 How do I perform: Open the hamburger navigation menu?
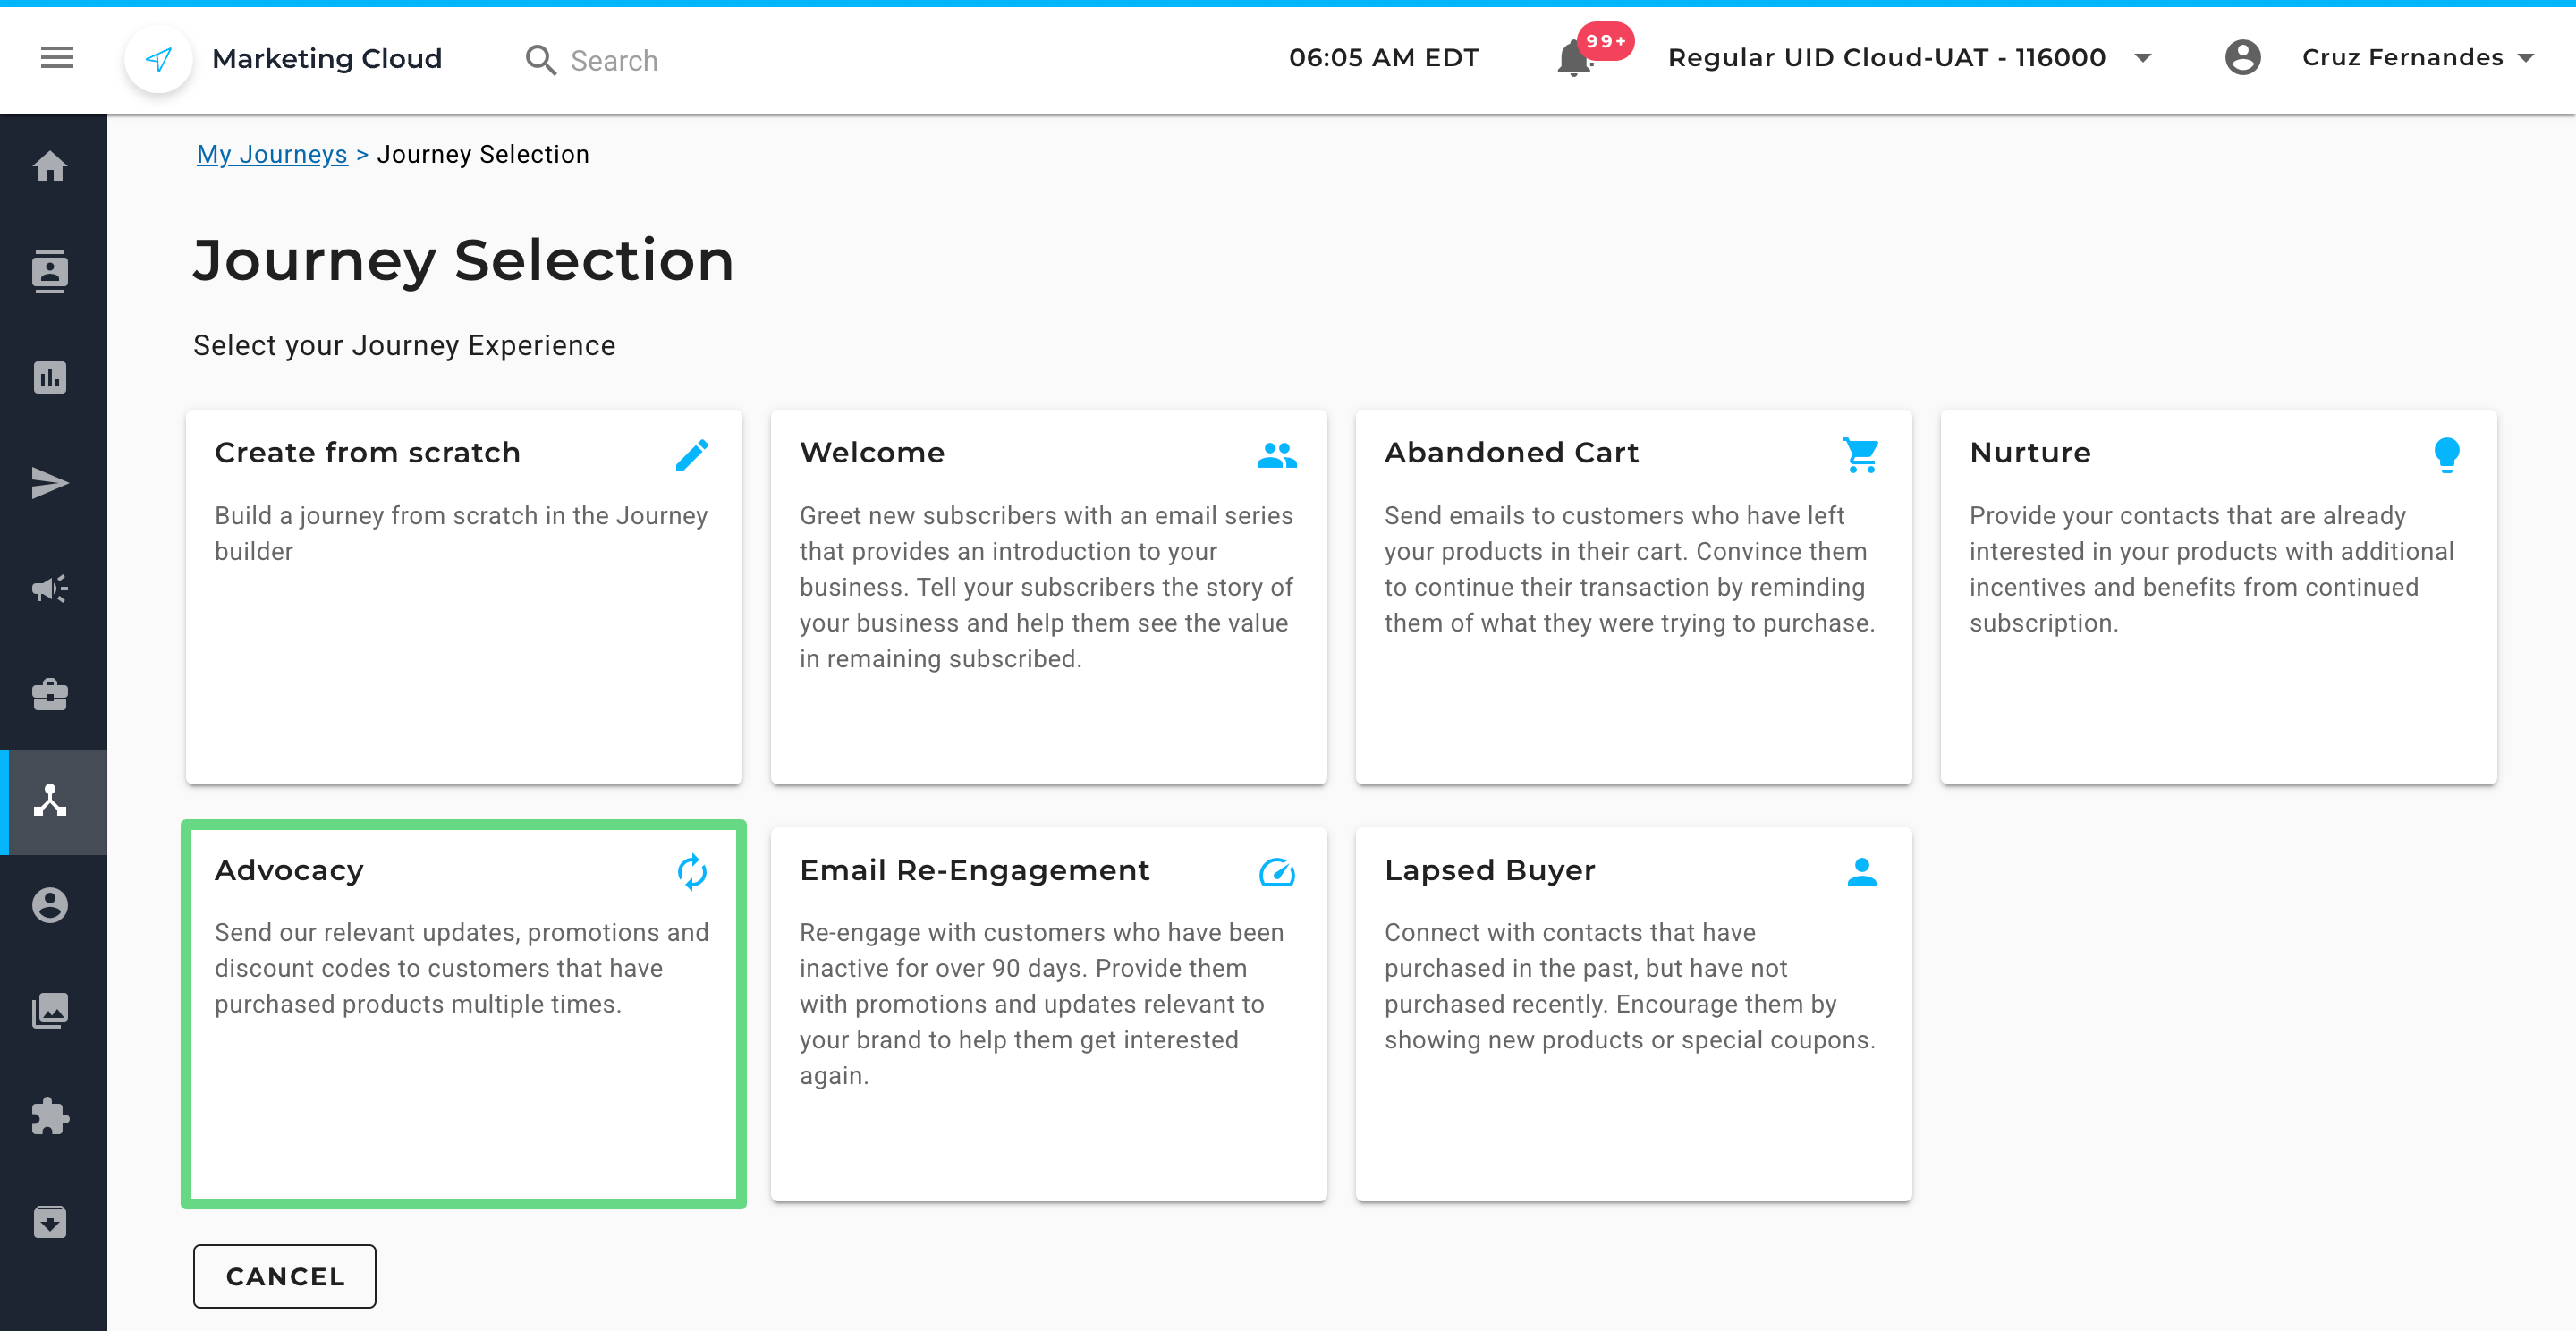(x=57, y=58)
